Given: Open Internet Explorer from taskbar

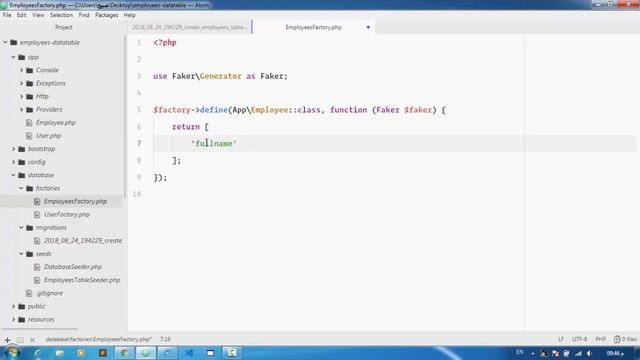Looking at the screenshot, I should (38, 353).
